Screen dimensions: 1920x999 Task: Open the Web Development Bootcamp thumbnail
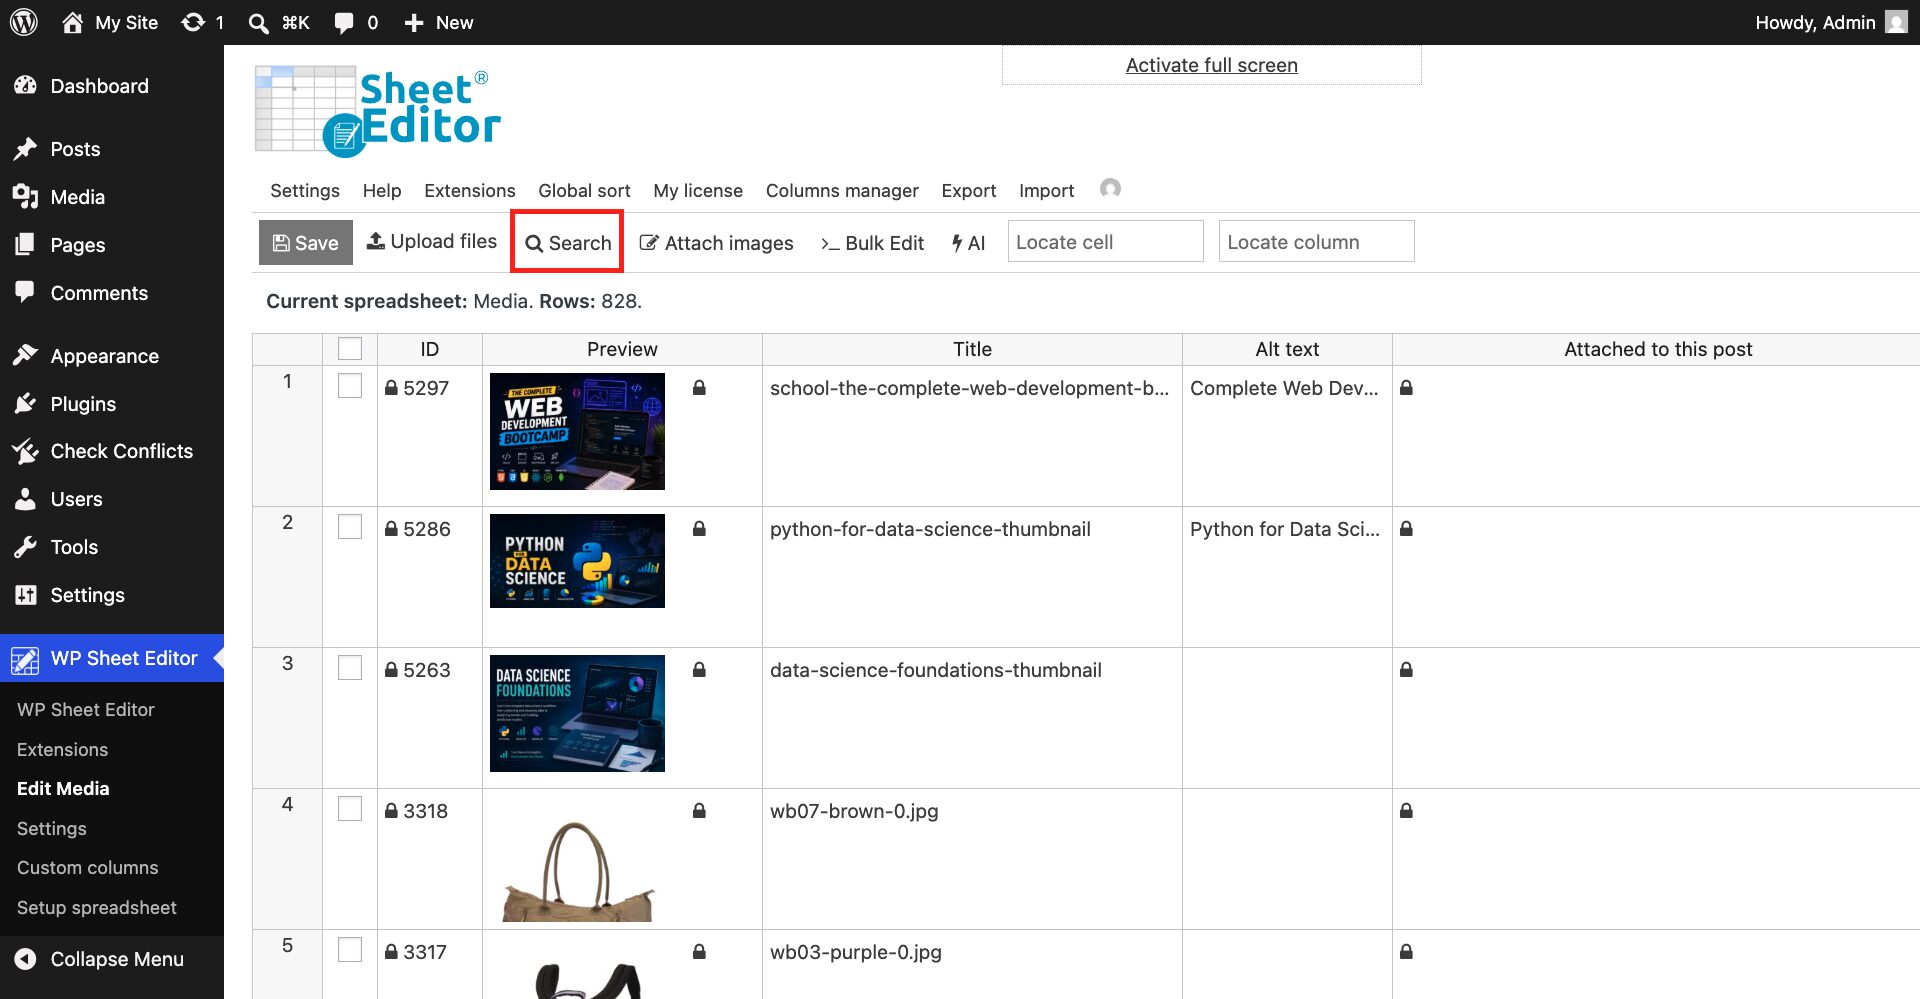click(577, 431)
